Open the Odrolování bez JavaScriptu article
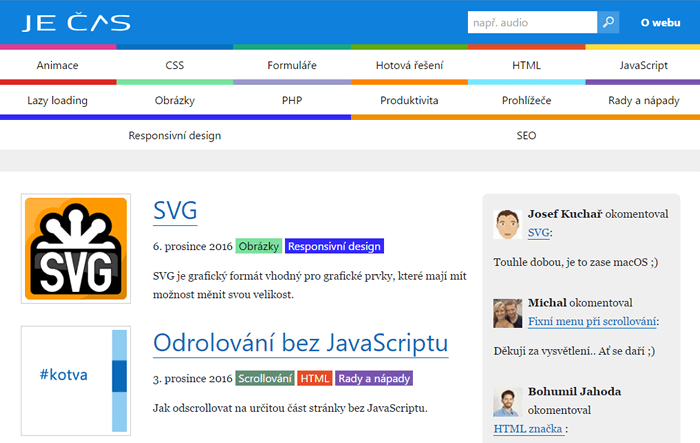This screenshot has height=443, width=700. [300, 343]
